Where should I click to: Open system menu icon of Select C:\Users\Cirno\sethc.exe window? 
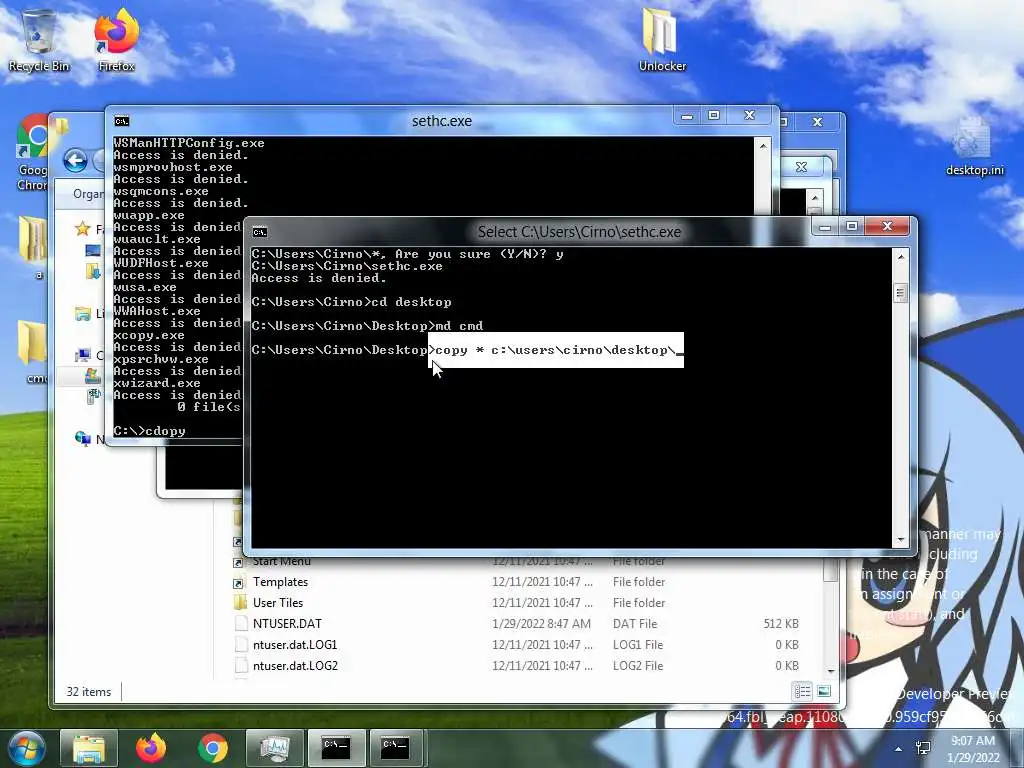tap(260, 232)
